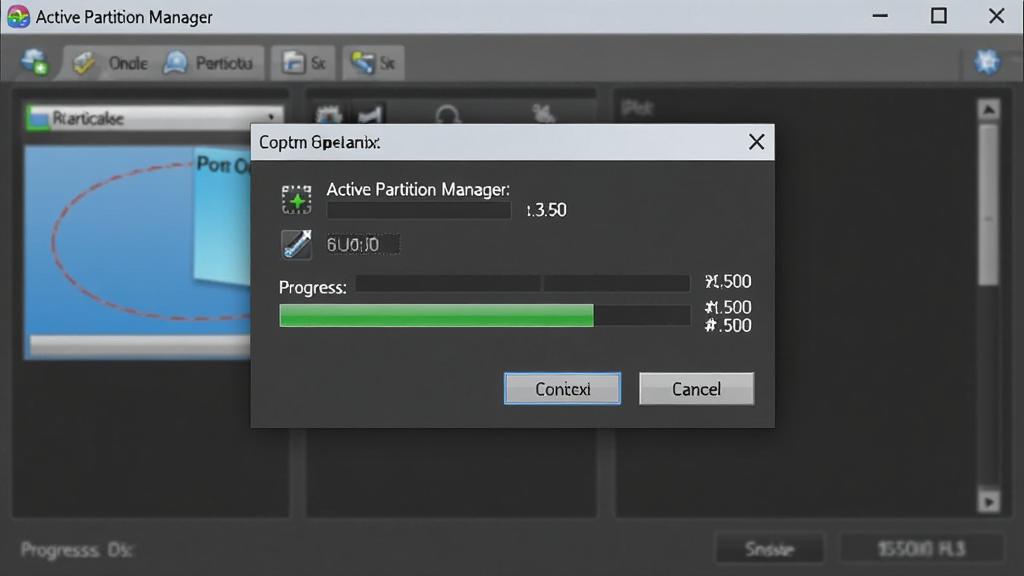1024x576 pixels.
Task: Click the second Sx toolbar button with arrow icon
Action: (373, 63)
